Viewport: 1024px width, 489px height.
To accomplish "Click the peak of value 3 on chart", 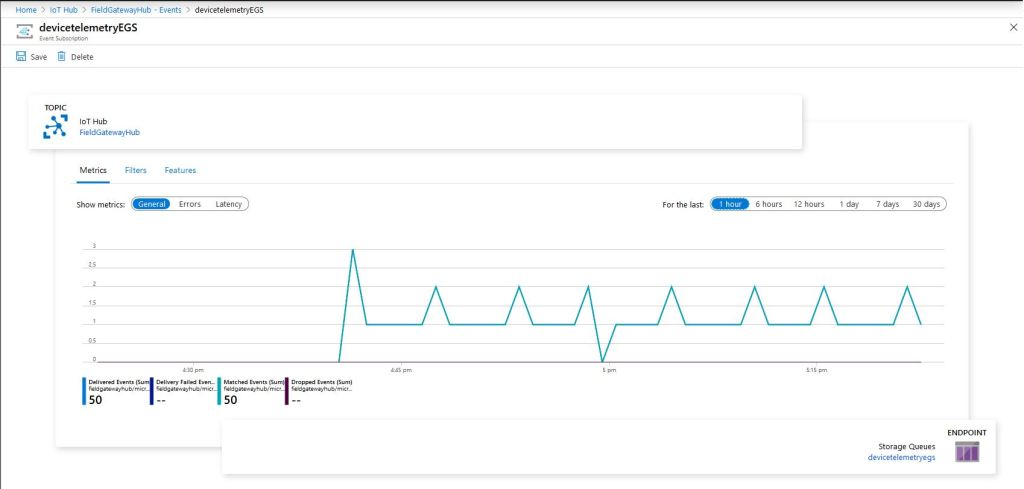I will click(352, 250).
